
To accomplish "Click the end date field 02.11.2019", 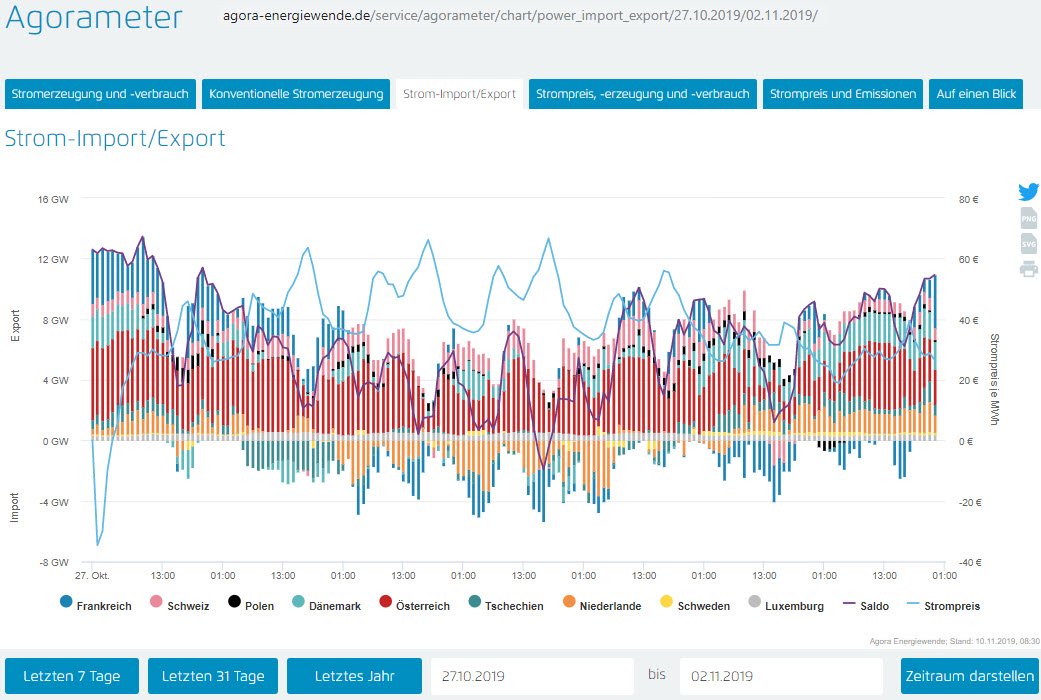I will coord(782,676).
